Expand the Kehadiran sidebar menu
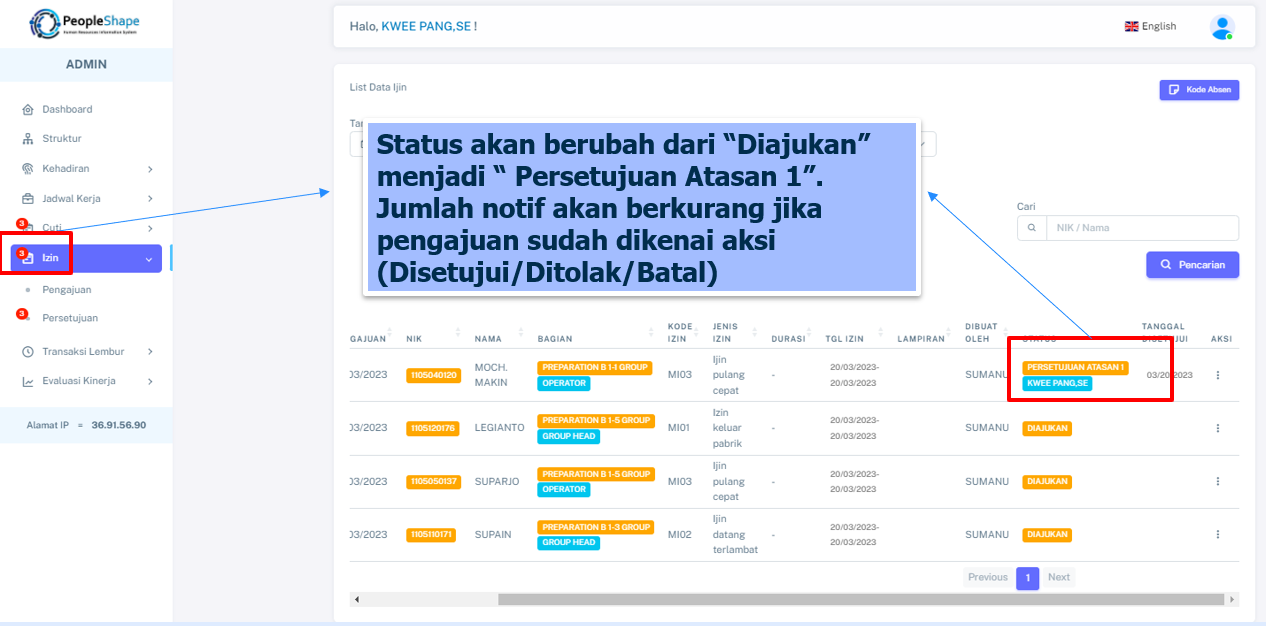1266x626 pixels. [86, 169]
